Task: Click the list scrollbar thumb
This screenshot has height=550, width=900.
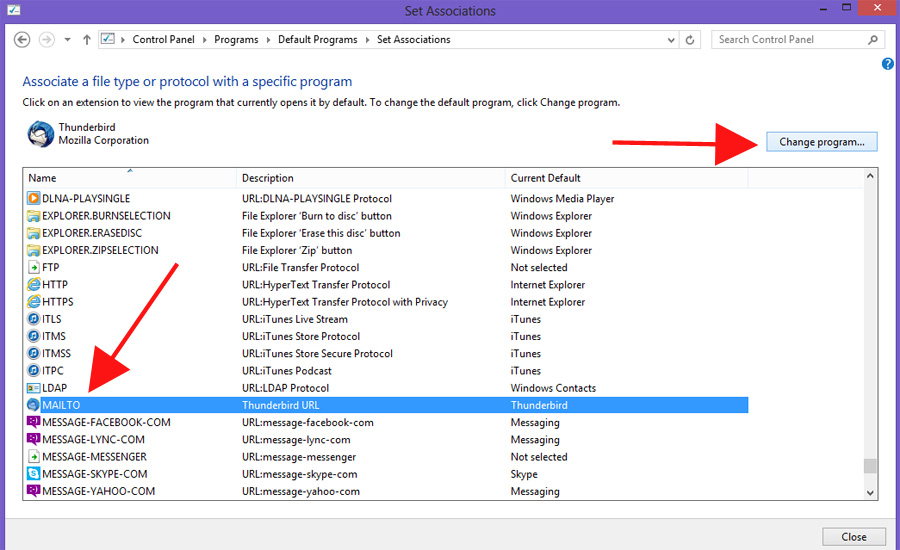Action: coord(870,466)
